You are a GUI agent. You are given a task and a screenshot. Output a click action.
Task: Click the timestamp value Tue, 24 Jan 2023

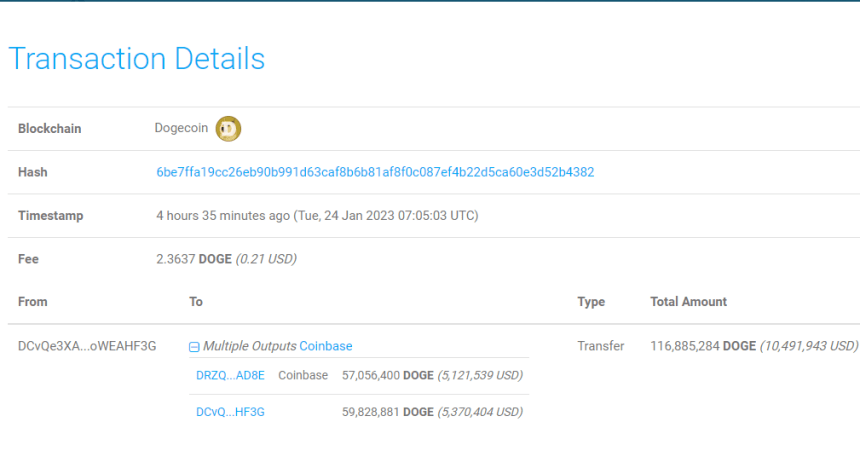[x=317, y=216]
